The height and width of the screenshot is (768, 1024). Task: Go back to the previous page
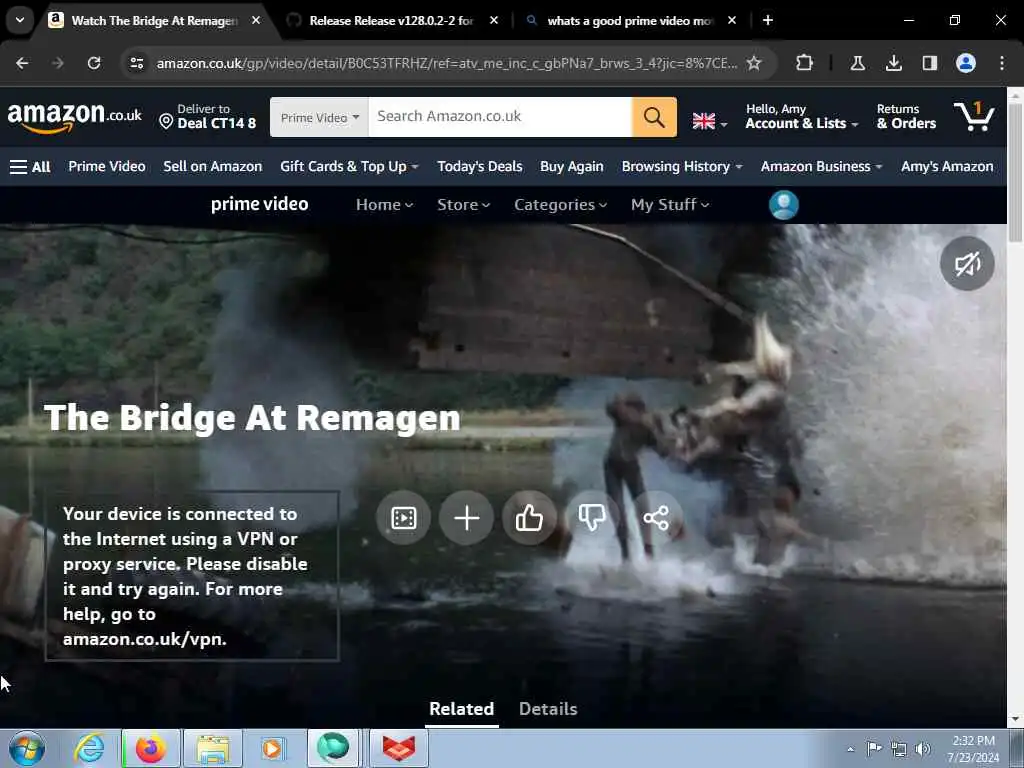pyautogui.click(x=22, y=63)
